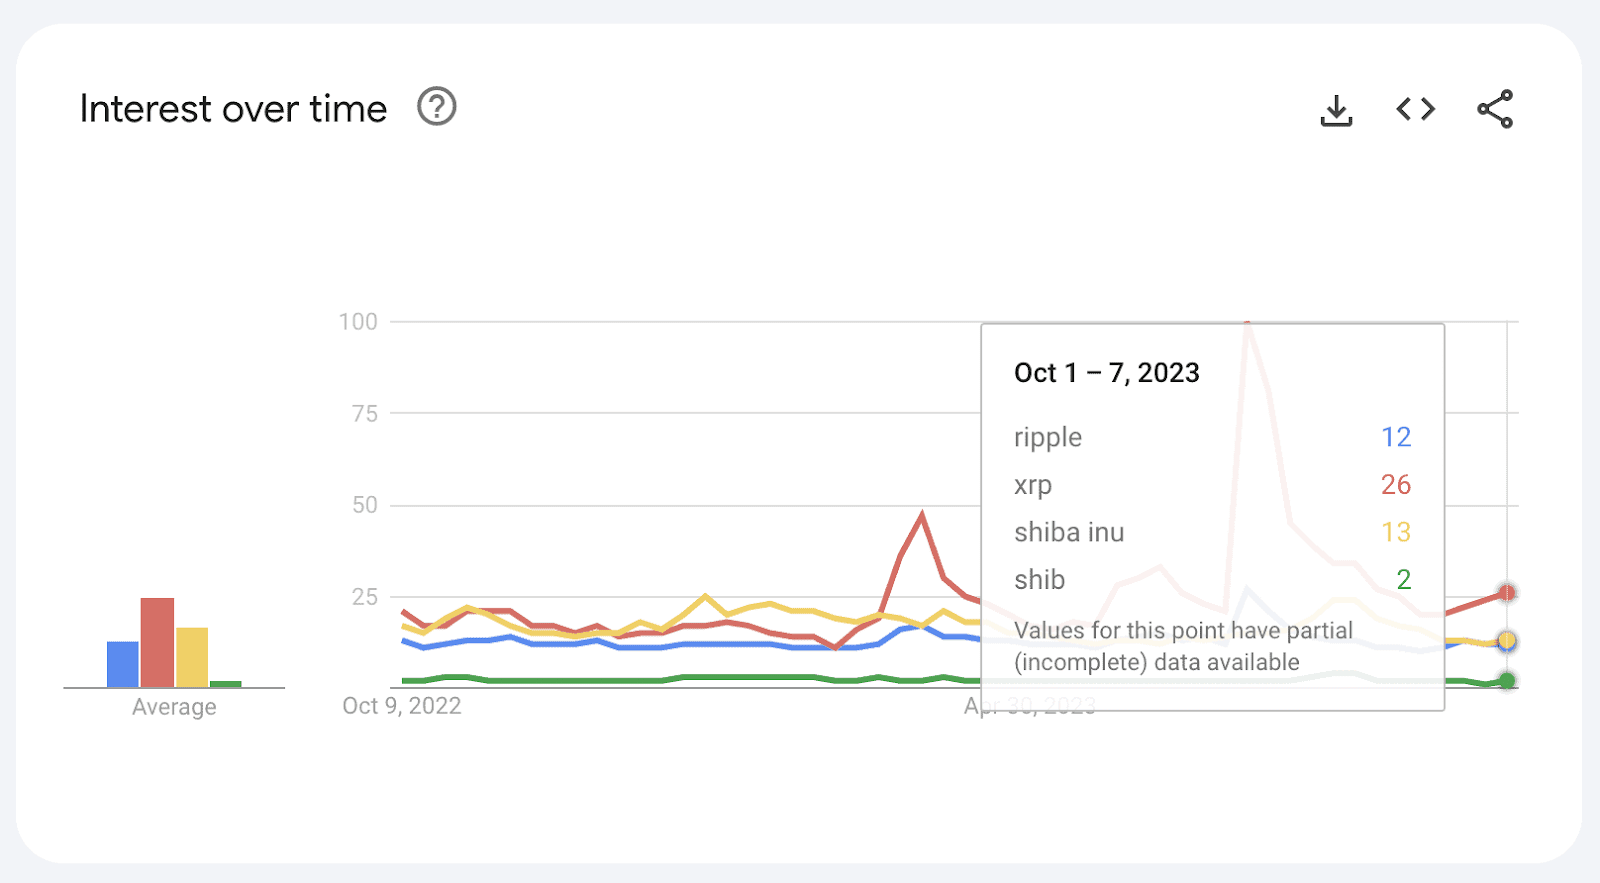Download the chart data as CSV
The image size is (1600, 883).
[x=1336, y=110]
